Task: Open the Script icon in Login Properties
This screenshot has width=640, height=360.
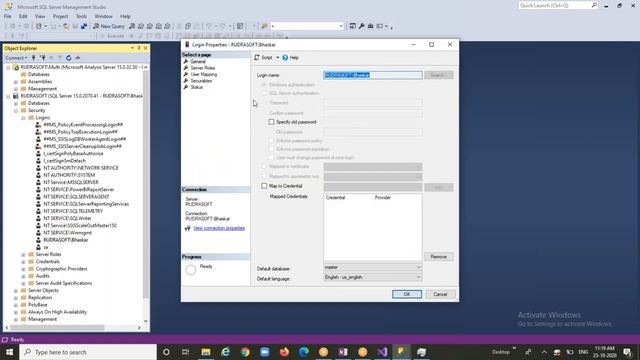Action: coord(257,58)
